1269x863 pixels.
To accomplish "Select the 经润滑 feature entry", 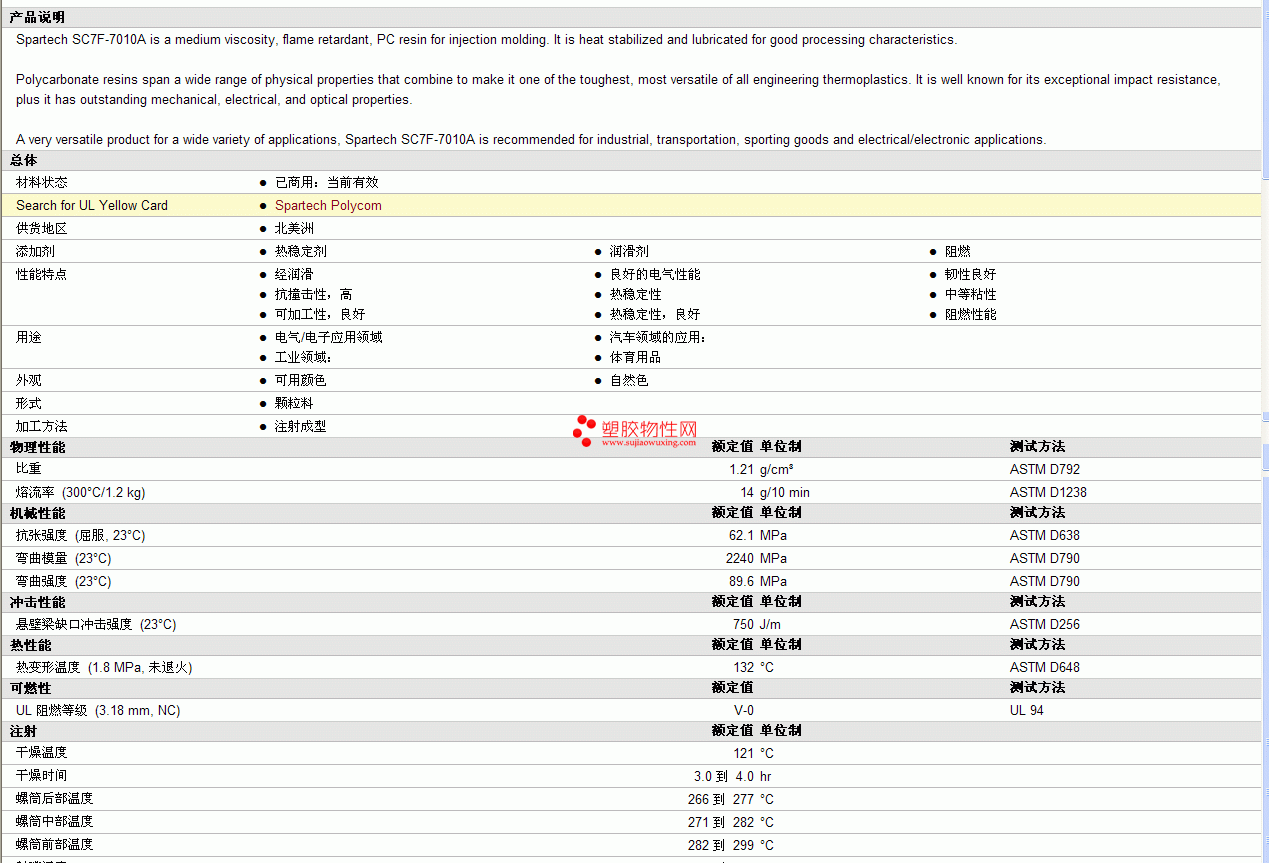I will pyautogui.click(x=294, y=274).
